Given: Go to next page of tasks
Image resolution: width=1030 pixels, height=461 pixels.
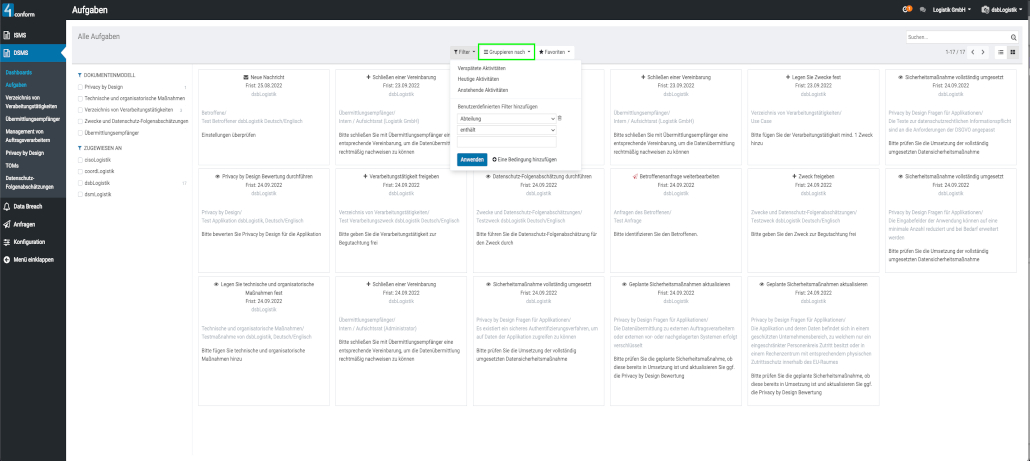Looking at the screenshot, I should pyautogui.click(x=983, y=51).
